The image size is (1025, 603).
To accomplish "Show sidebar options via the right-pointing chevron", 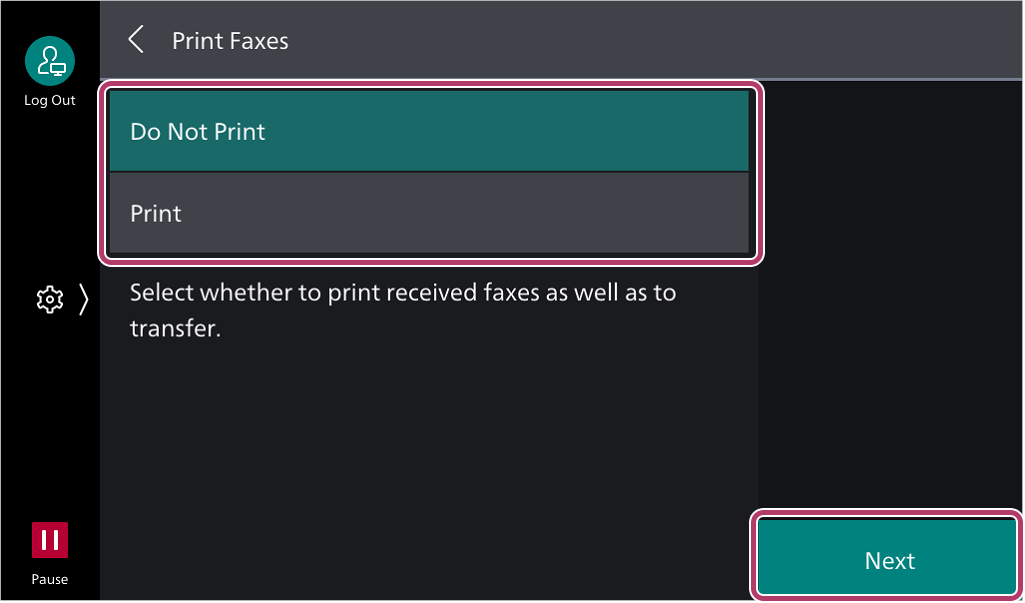I will tap(83, 300).
